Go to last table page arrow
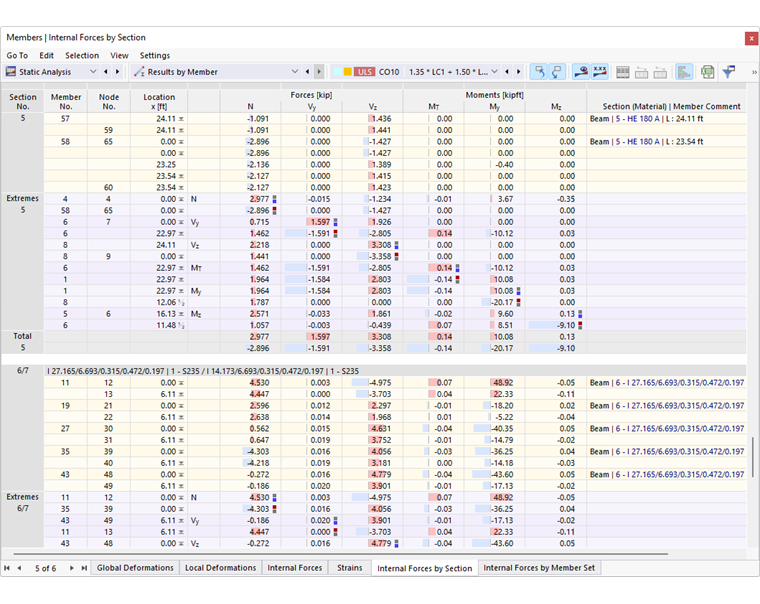Viewport: 760px width, 604px height. coord(84,568)
